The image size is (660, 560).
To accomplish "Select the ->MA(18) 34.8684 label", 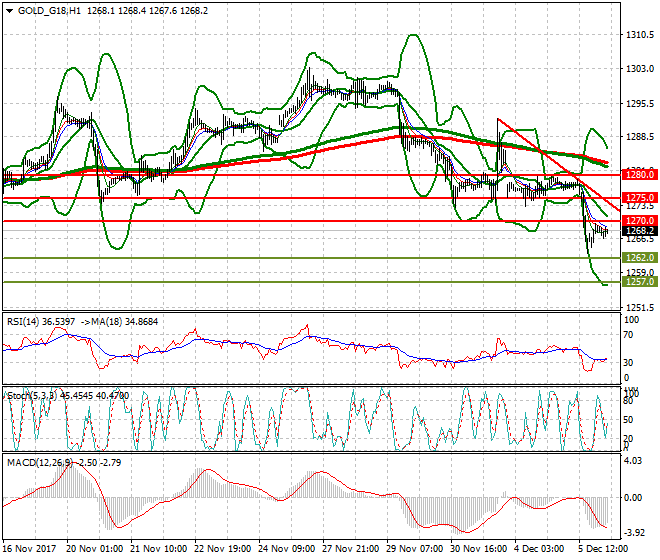I will [119, 322].
